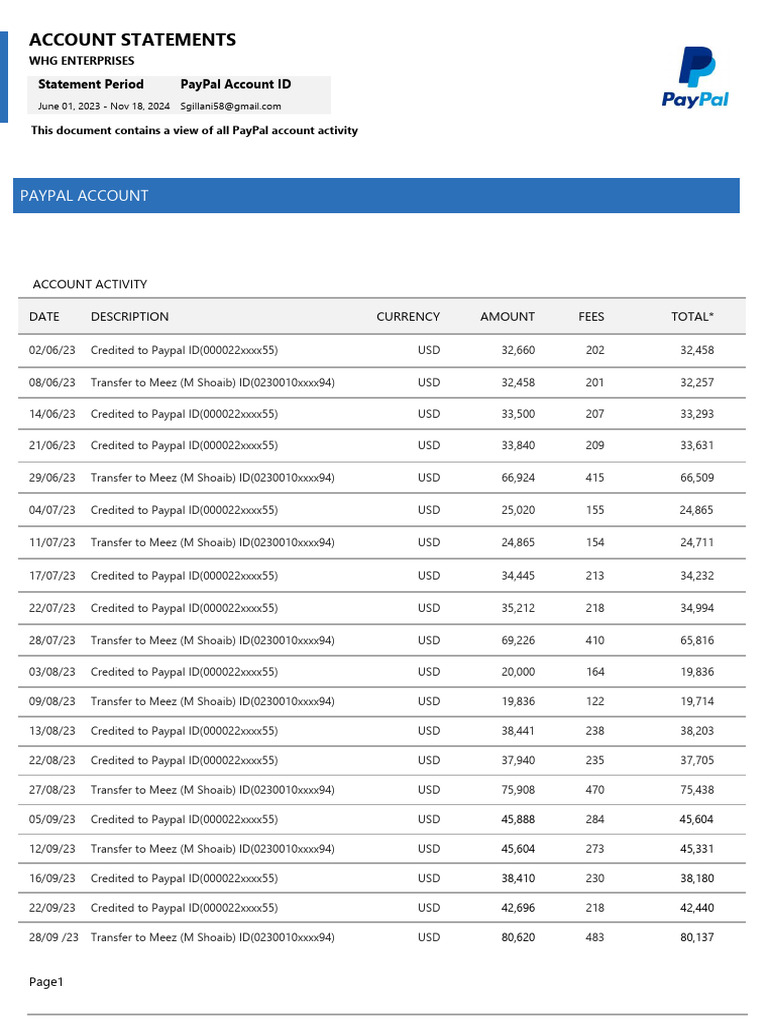
Task: Click the DATE column header
Action: click(x=44, y=317)
